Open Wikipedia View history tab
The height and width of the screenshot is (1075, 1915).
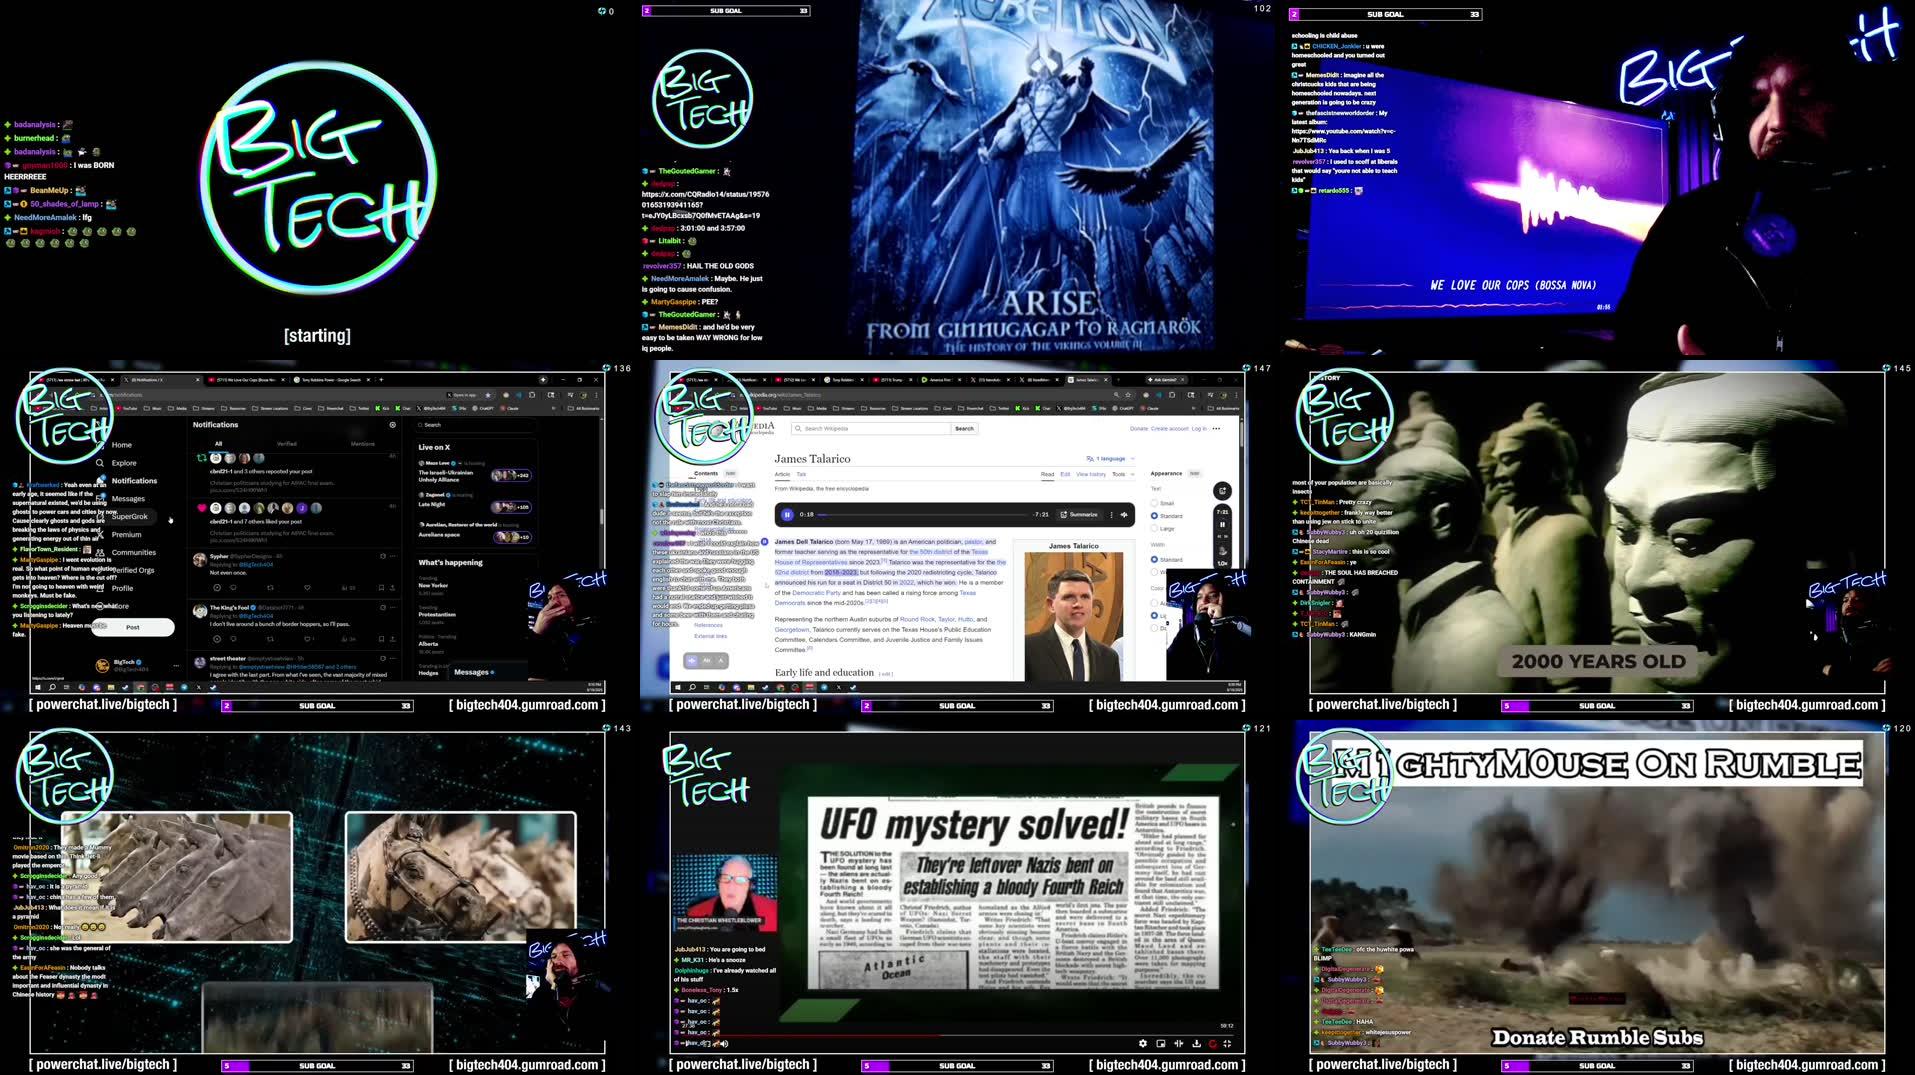1091,474
